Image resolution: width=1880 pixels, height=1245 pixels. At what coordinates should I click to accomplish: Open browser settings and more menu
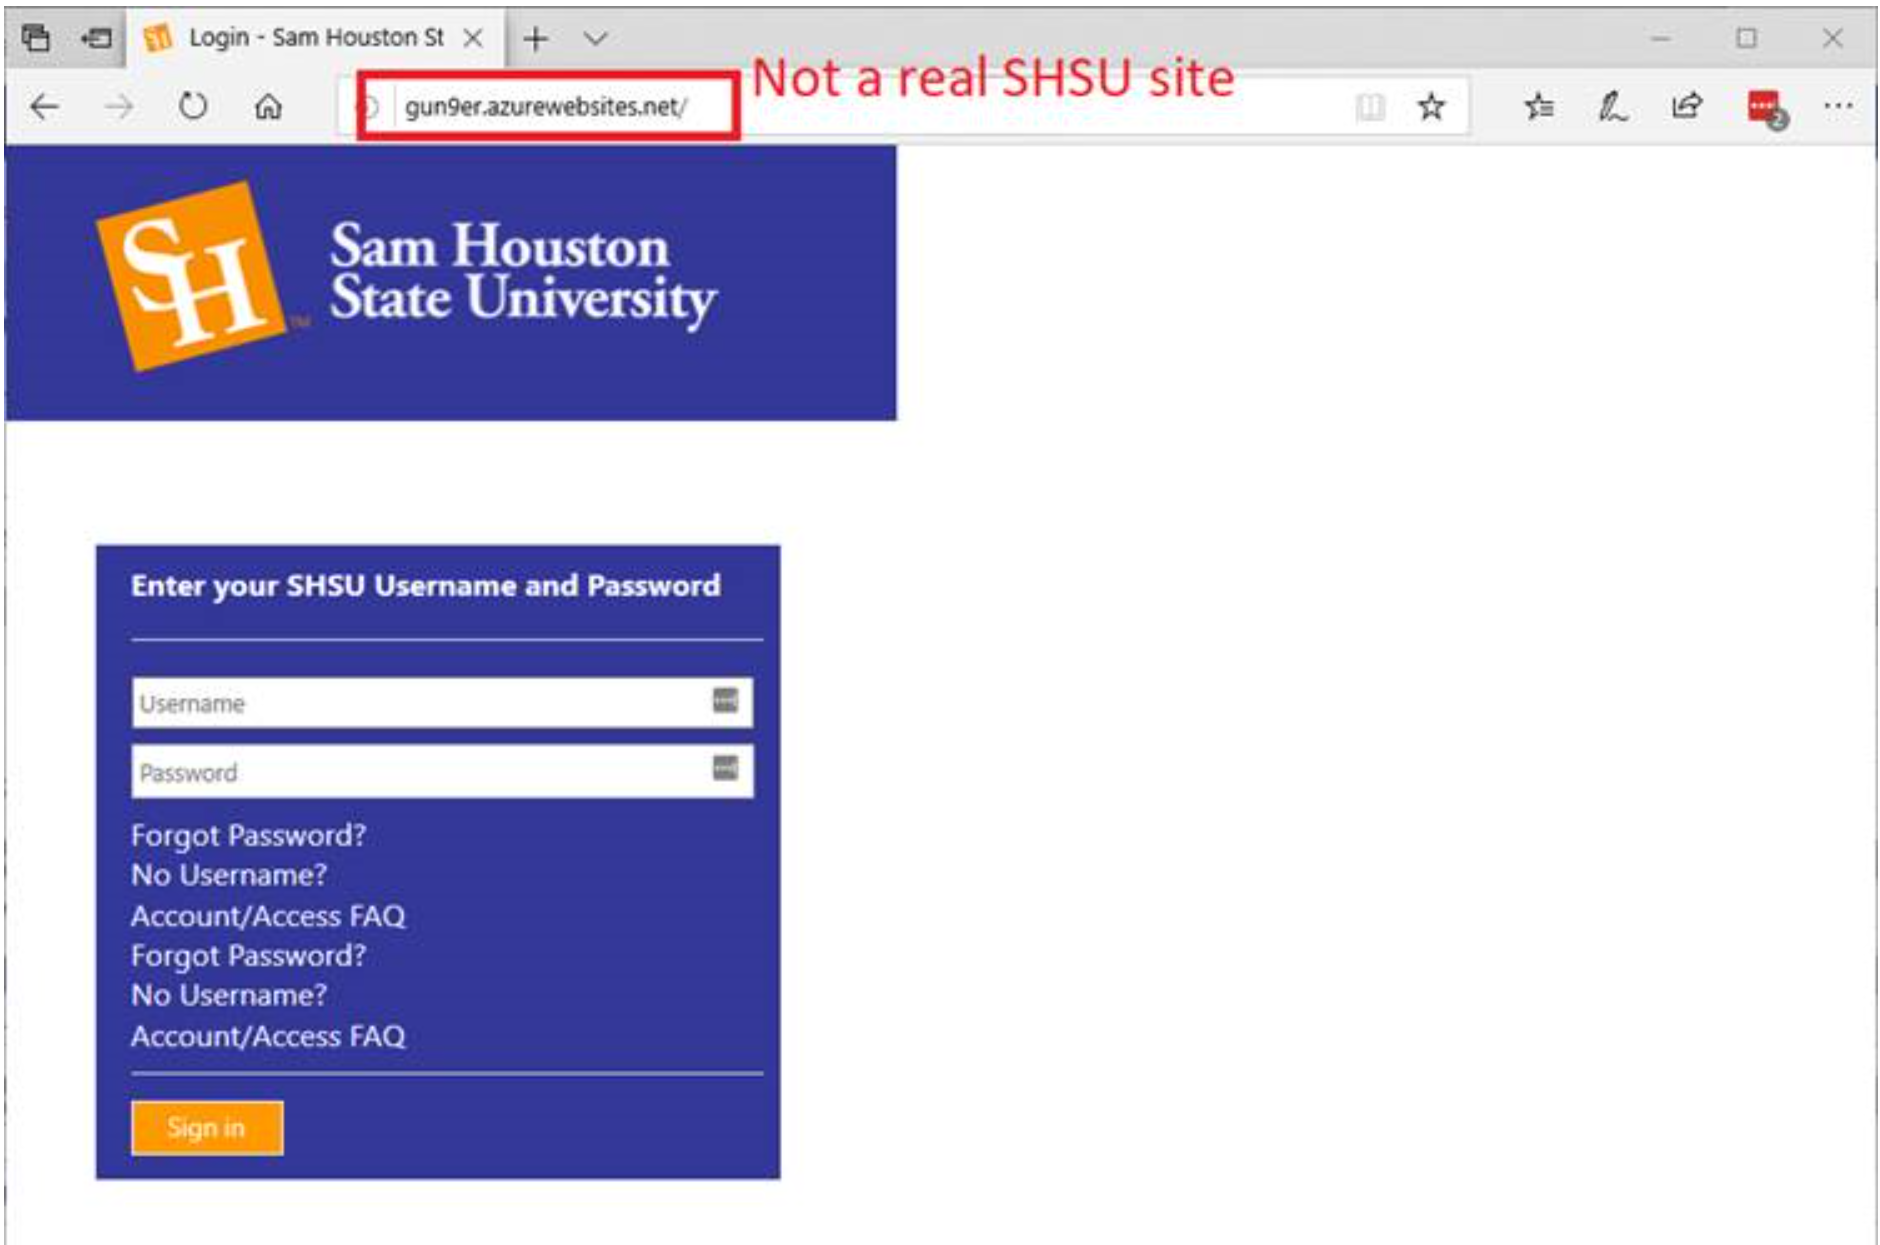click(1838, 106)
